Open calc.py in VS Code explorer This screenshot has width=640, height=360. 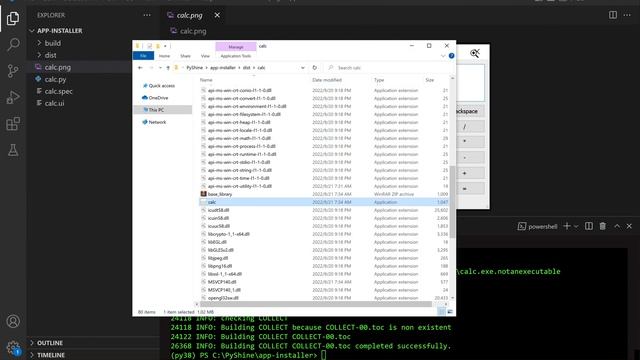click(55, 79)
